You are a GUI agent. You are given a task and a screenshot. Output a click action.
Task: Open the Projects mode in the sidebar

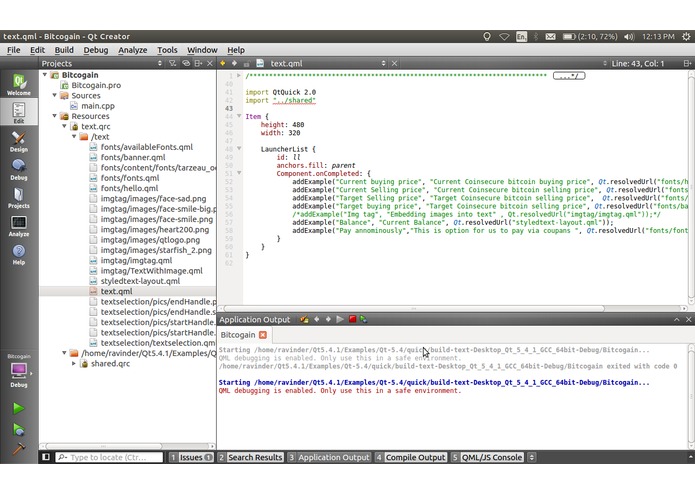19,198
